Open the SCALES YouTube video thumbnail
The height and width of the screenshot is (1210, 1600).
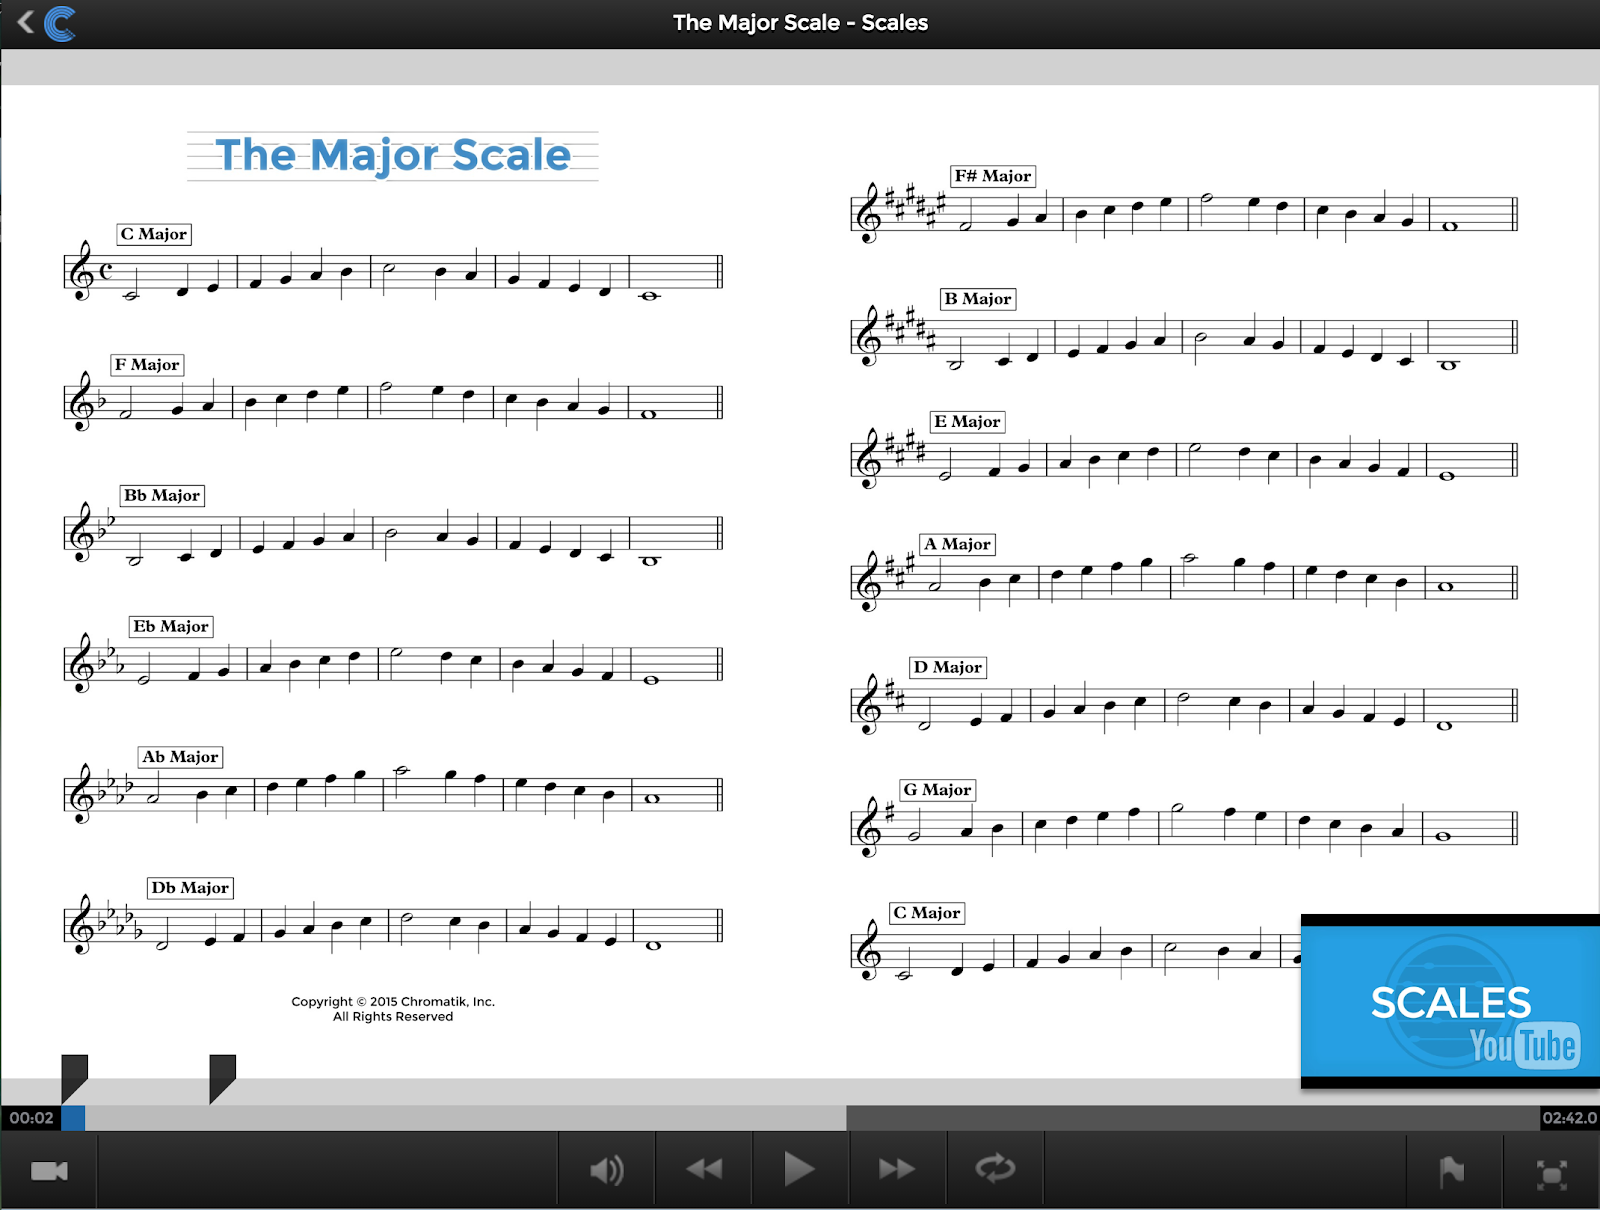point(1450,1001)
